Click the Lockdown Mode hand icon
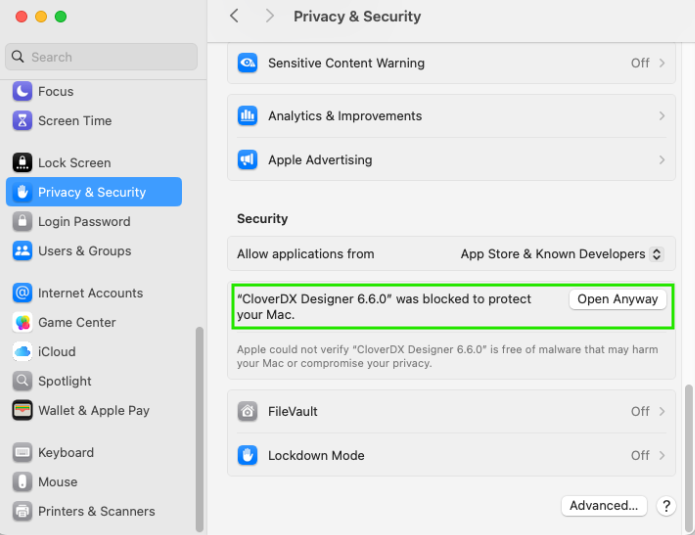Viewport: 695px width, 535px height. coord(247,455)
